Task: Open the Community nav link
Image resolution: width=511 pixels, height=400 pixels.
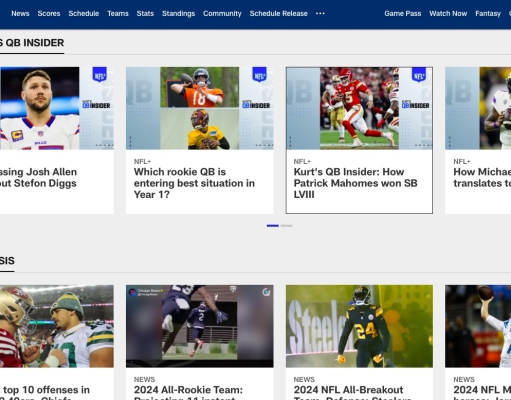Action: pos(222,14)
